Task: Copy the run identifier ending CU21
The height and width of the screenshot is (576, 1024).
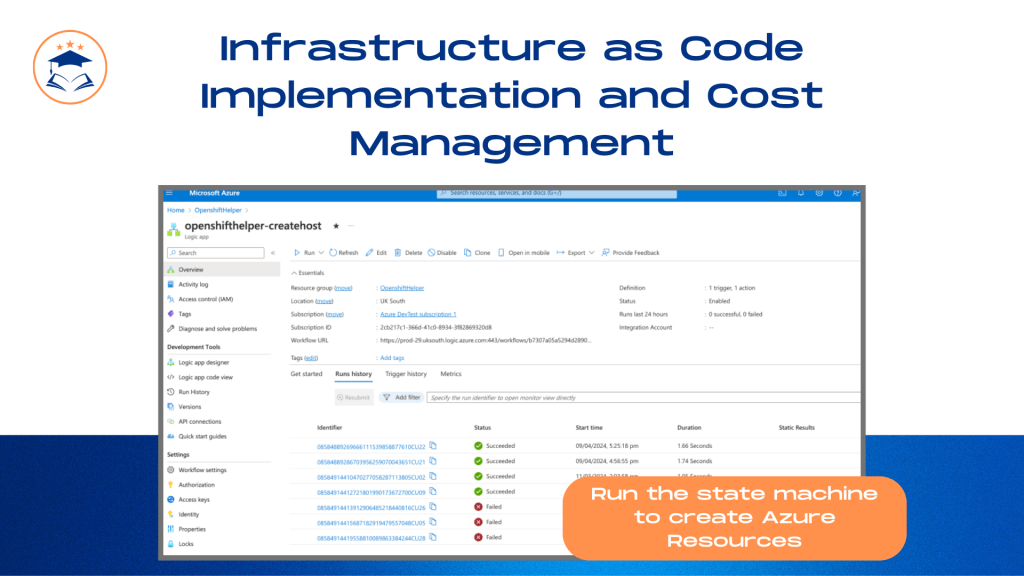Action: [433, 461]
